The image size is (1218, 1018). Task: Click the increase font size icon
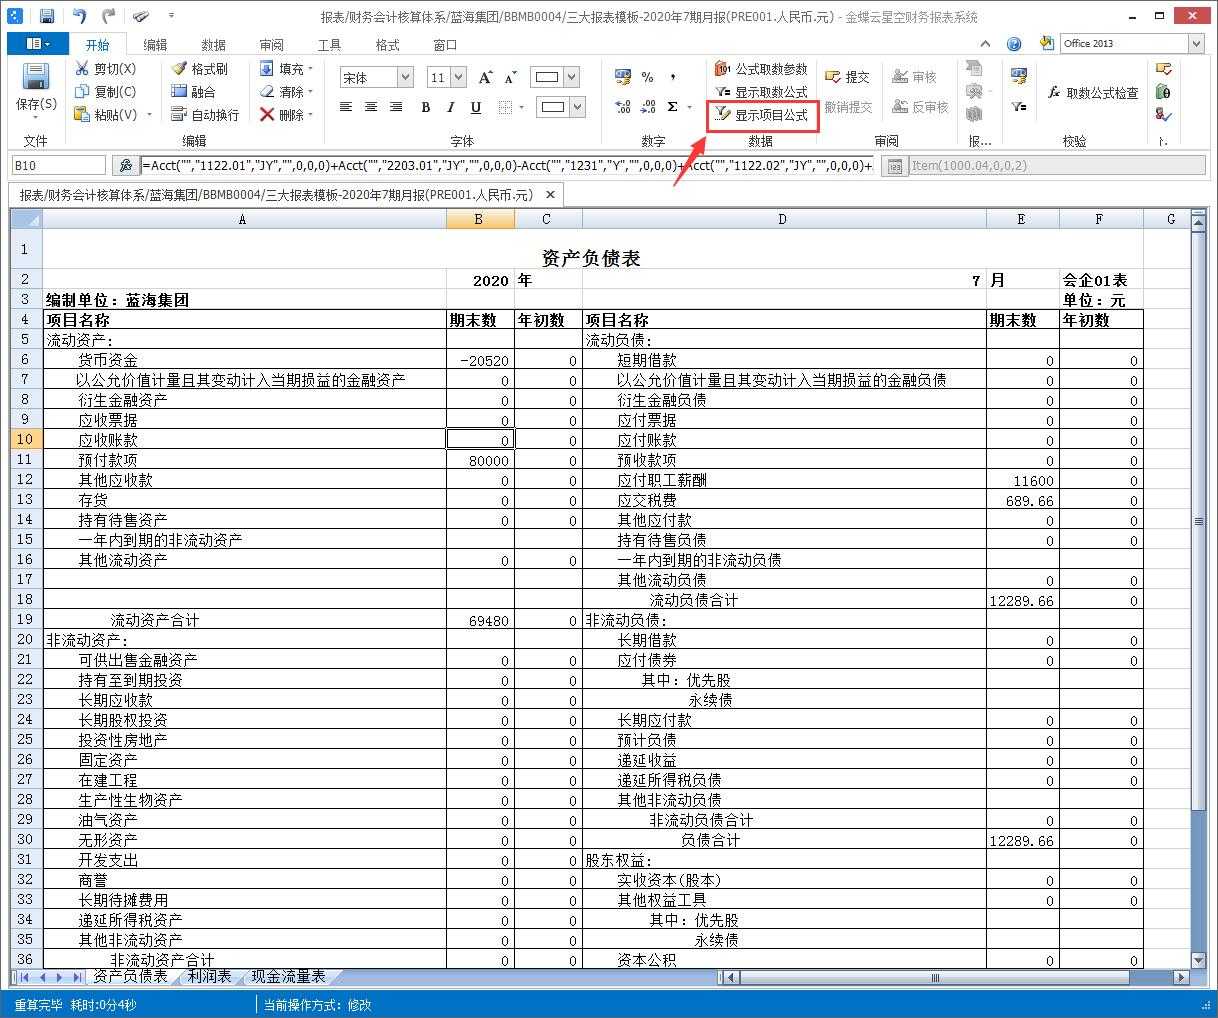(486, 77)
